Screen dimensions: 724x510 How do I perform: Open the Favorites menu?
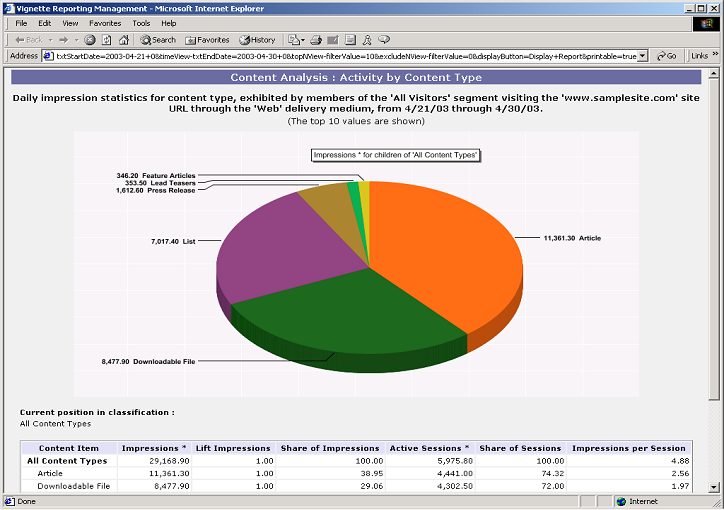tap(105, 23)
